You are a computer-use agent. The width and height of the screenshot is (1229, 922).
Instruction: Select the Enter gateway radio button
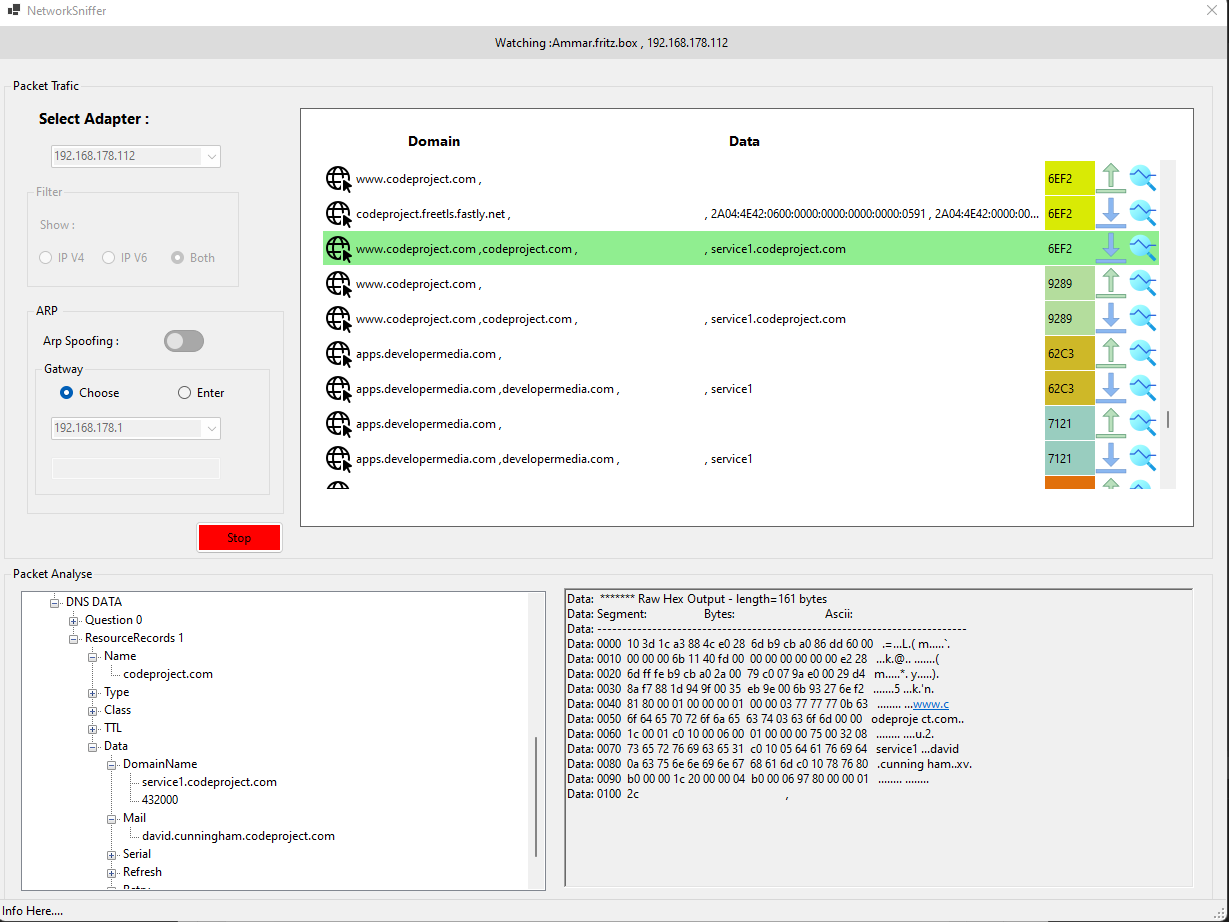click(x=184, y=393)
